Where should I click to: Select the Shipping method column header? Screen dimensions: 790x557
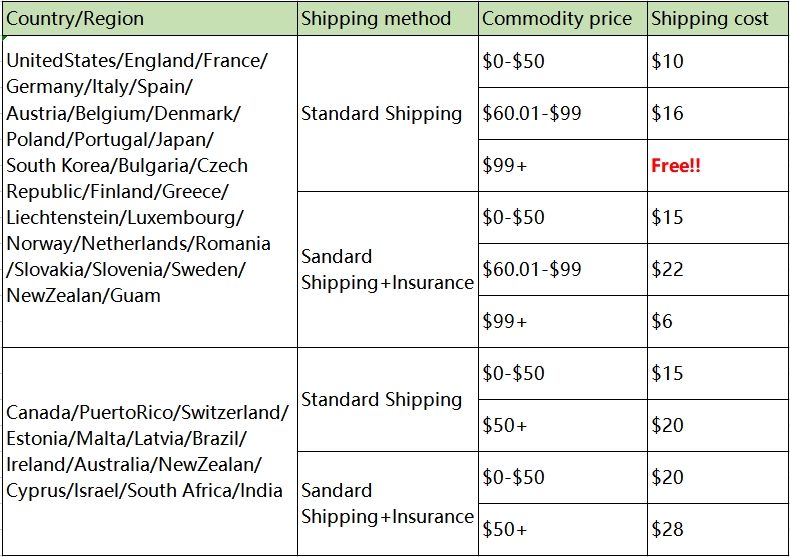coord(376,18)
